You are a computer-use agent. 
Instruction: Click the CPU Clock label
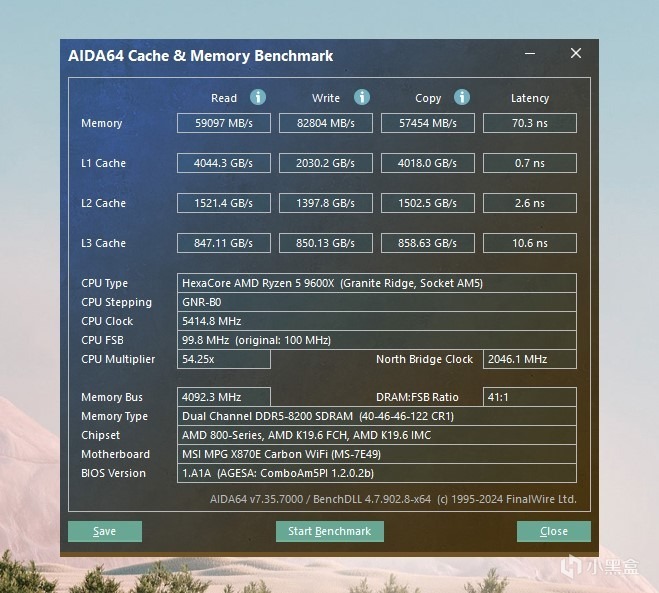coord(107,321)
